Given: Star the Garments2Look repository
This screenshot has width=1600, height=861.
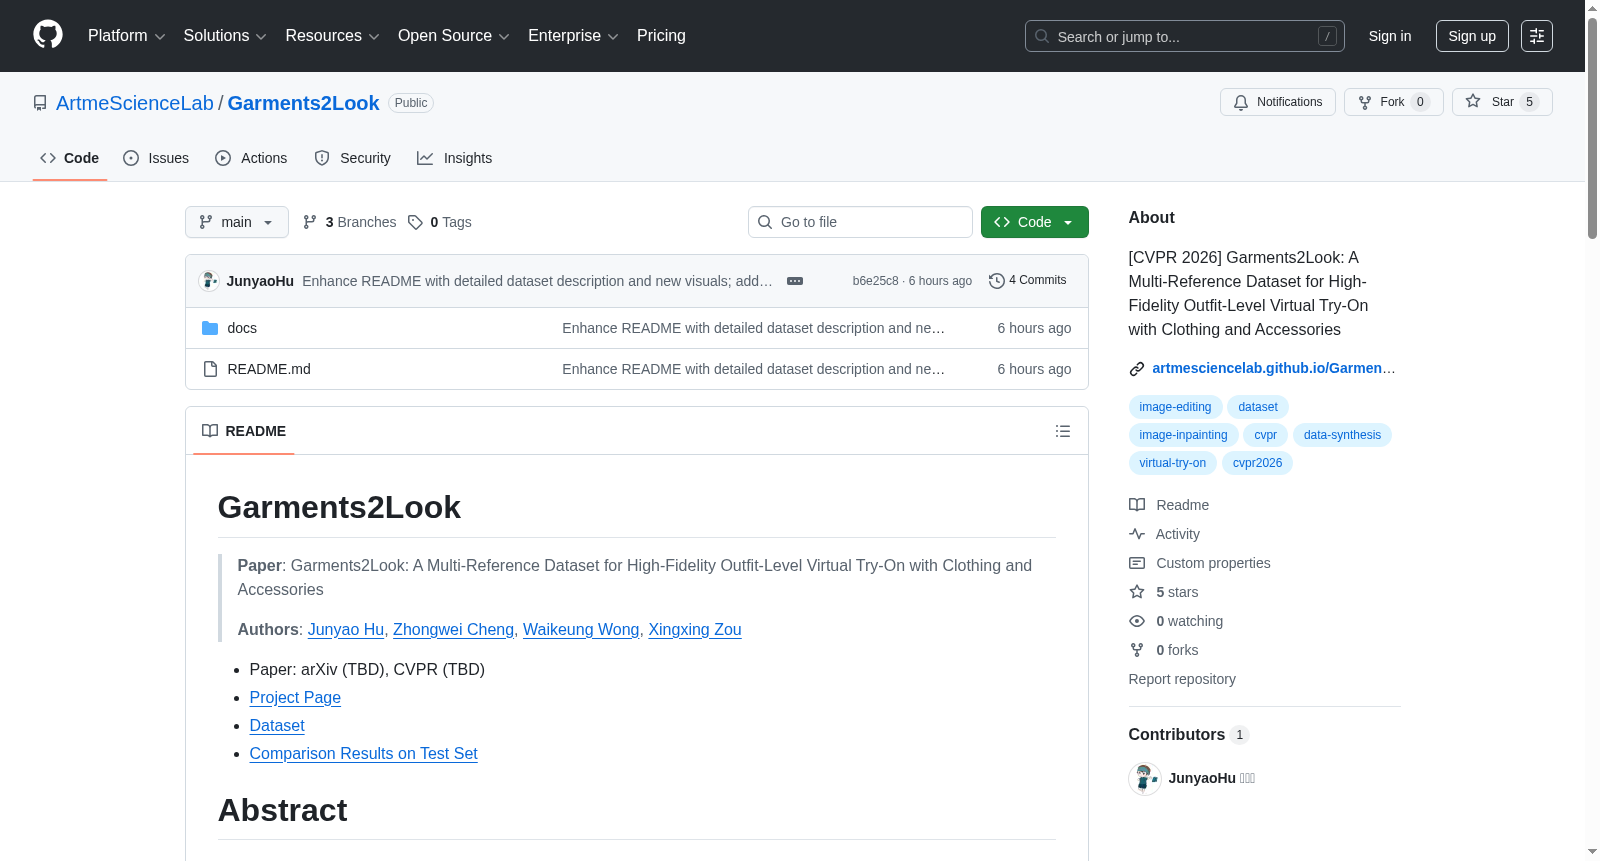Looking at the screenshot, I should [x=1502, y=102].
